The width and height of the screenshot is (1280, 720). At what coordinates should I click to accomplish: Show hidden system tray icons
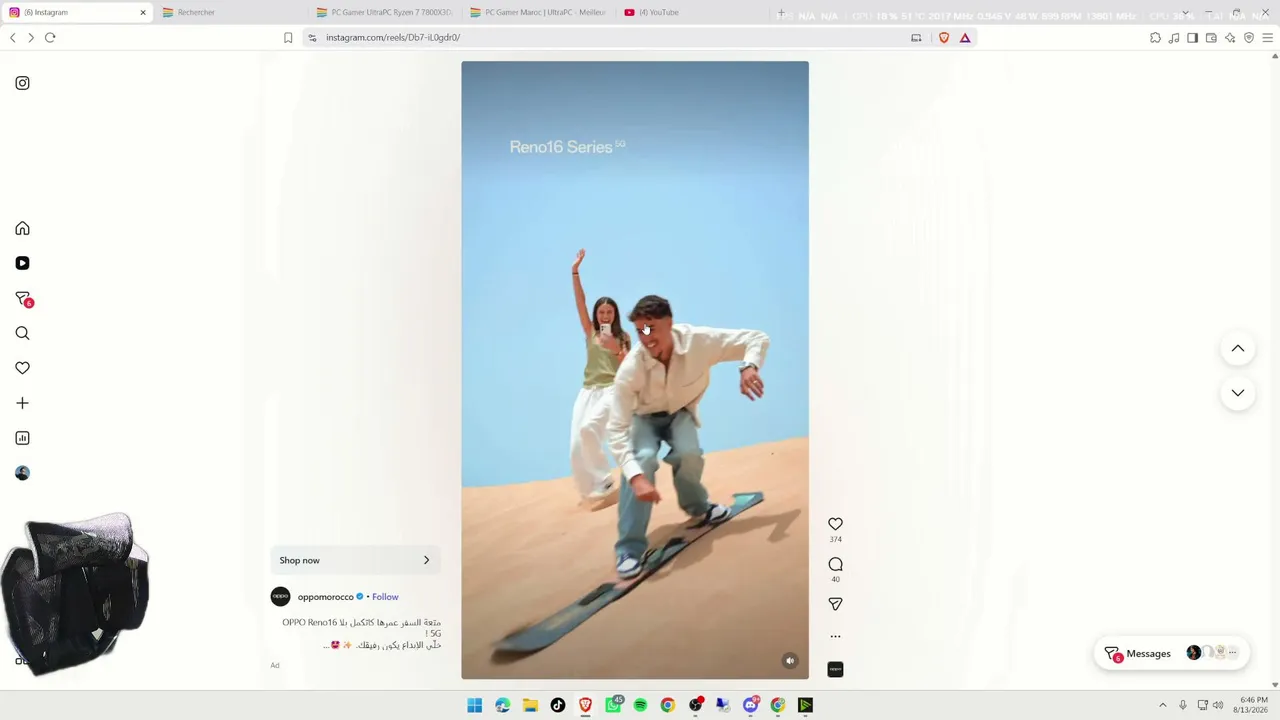(1162, 705)
